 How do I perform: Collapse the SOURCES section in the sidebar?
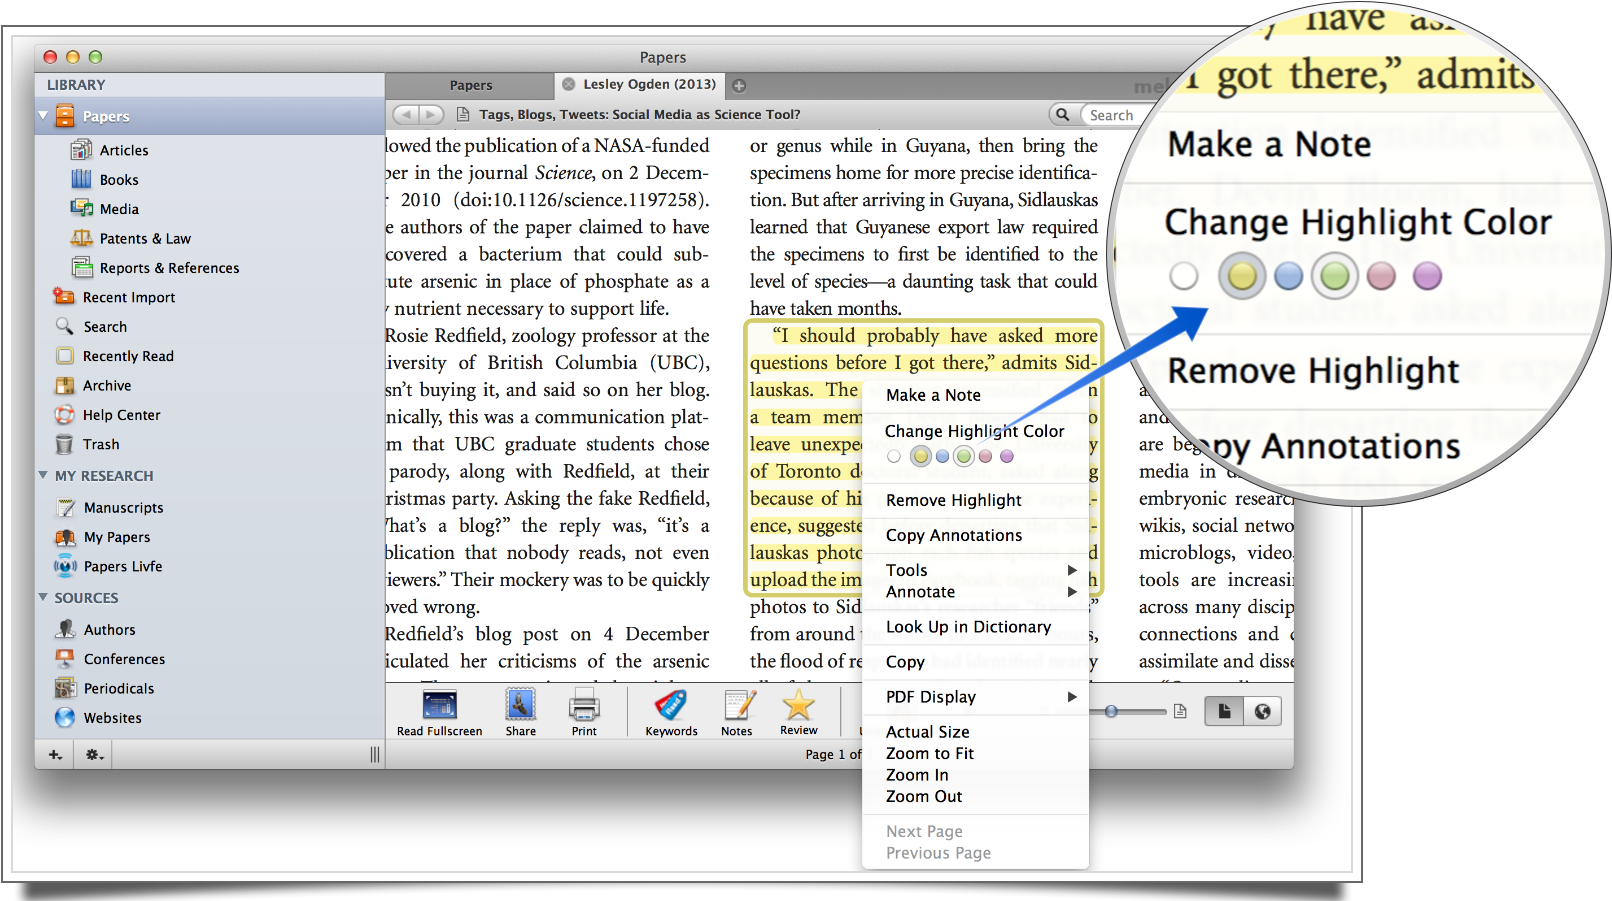pos(42,597)
